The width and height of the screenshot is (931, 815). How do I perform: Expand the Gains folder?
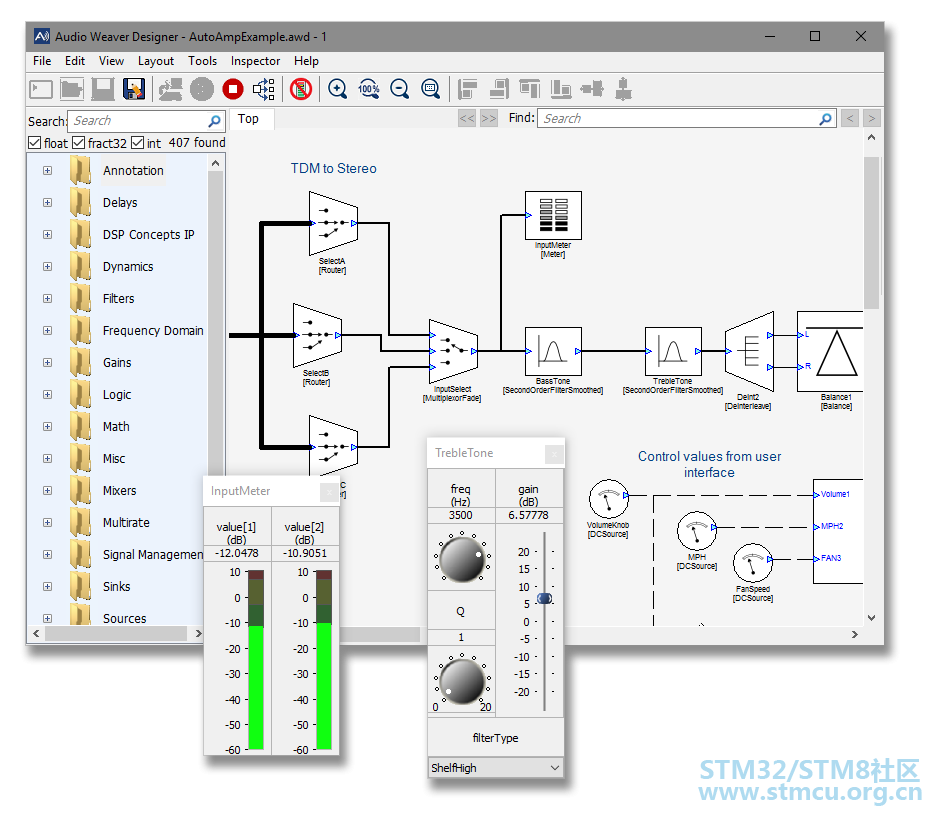coord(48,363)
